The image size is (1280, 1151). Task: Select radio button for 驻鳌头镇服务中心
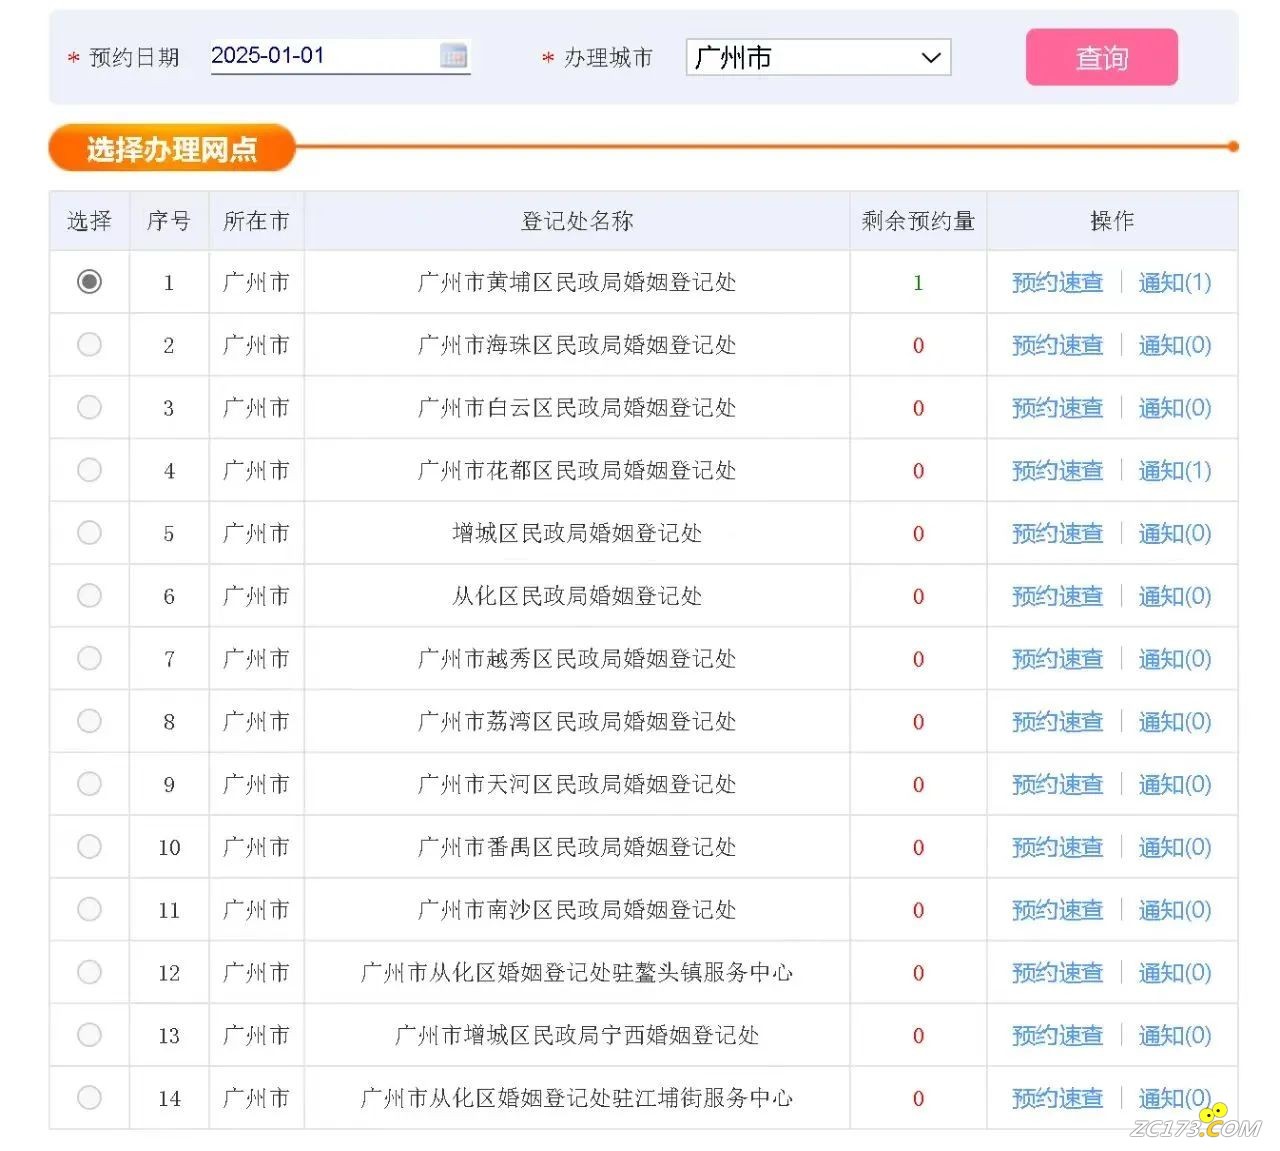(89, 972)
